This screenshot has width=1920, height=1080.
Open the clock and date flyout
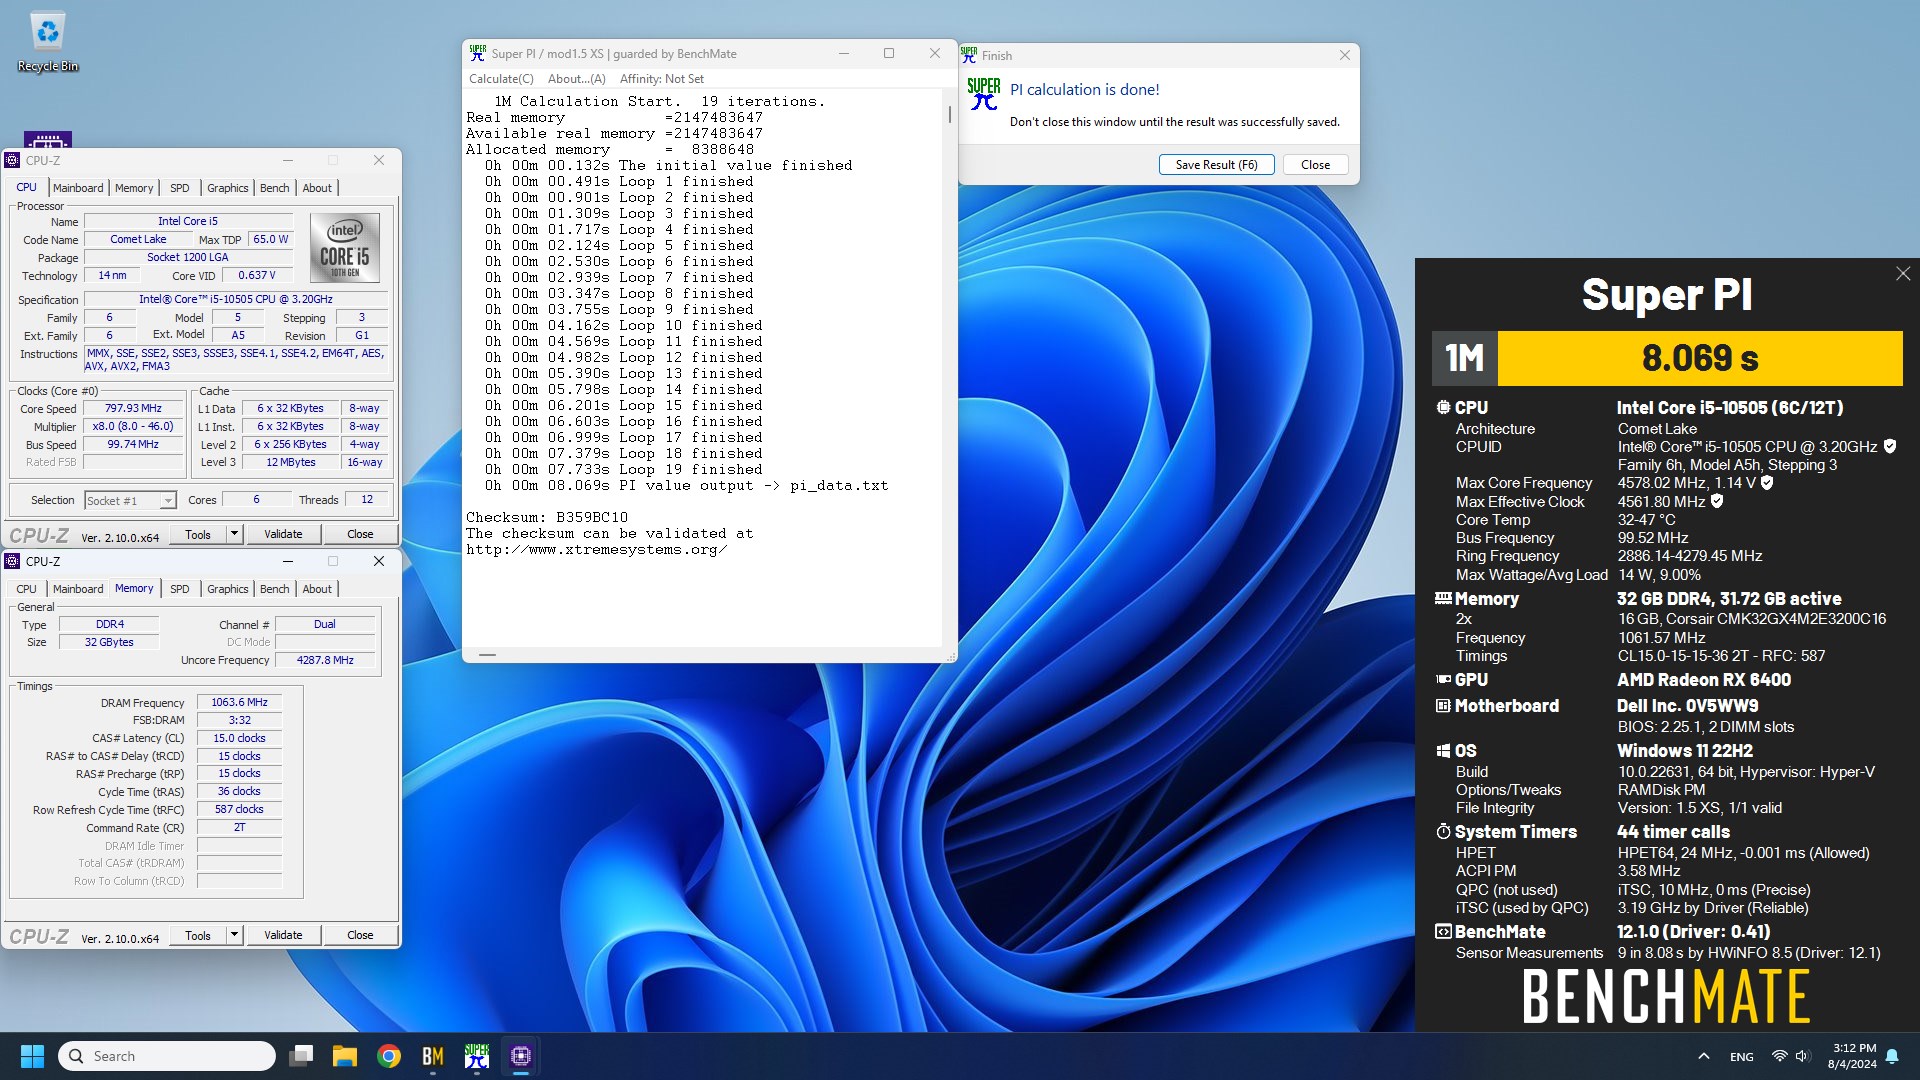1853,1056
